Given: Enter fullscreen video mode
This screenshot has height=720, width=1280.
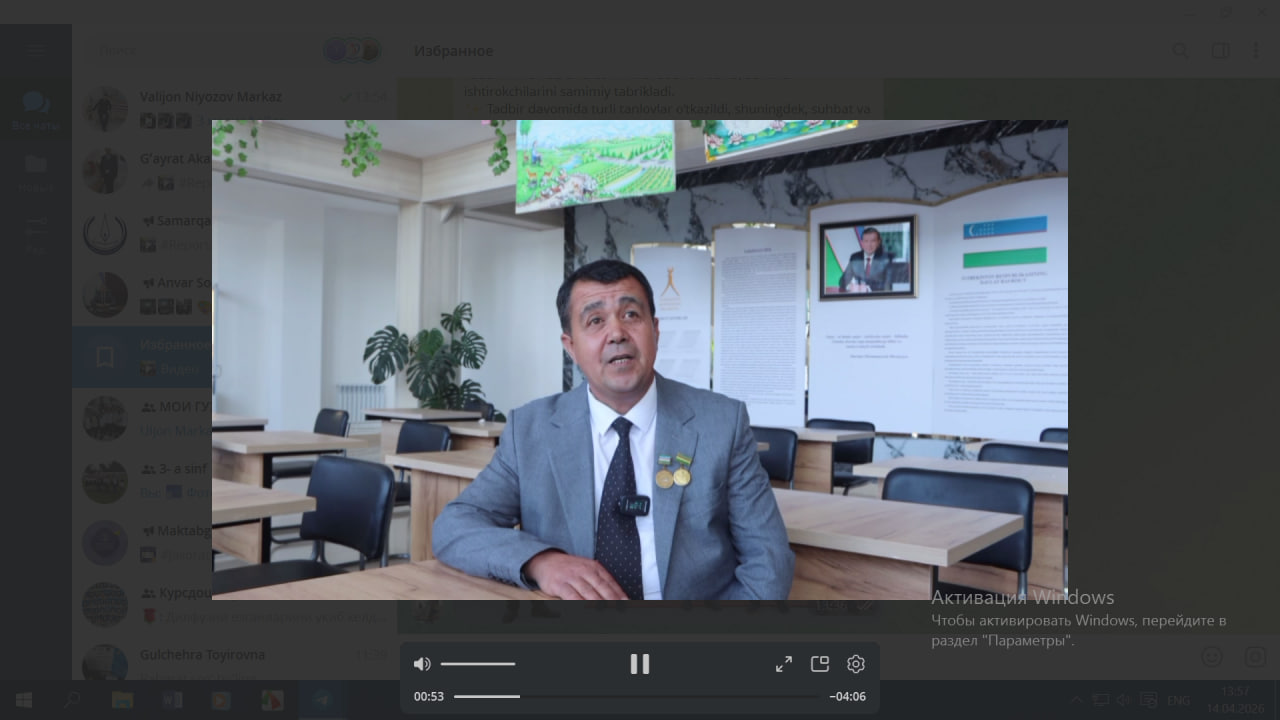Looking at the screenshot, I should tap(784, 664).
